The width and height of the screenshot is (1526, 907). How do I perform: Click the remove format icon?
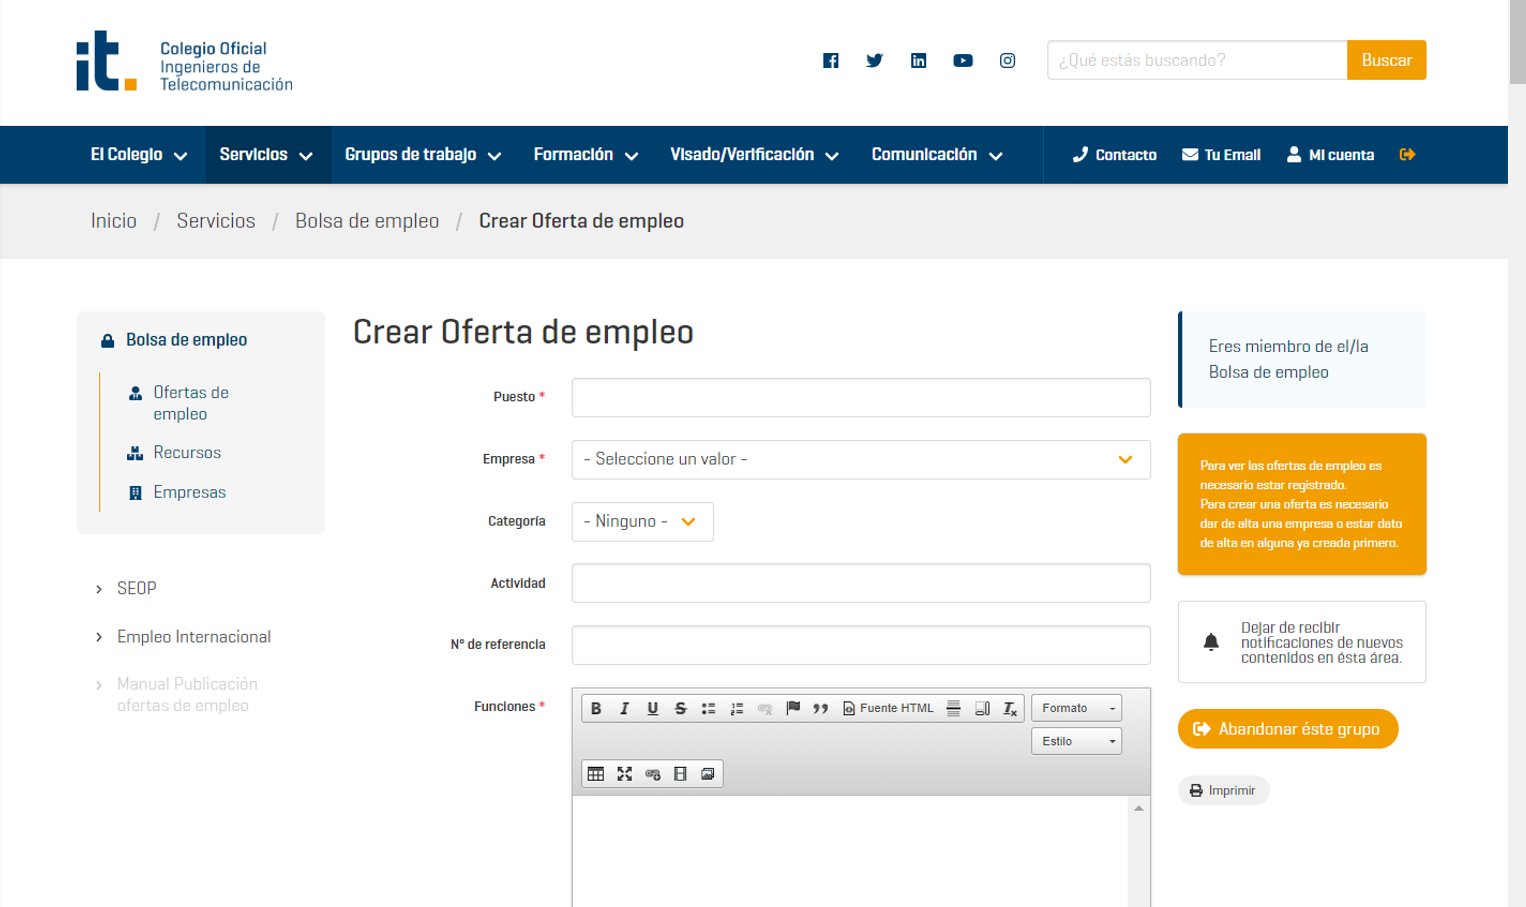[1010, 708]
